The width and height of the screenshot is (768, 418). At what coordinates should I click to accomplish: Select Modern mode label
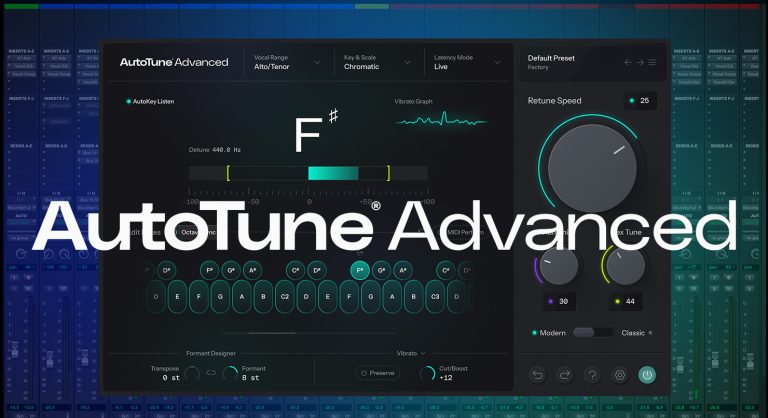point(552,333)
